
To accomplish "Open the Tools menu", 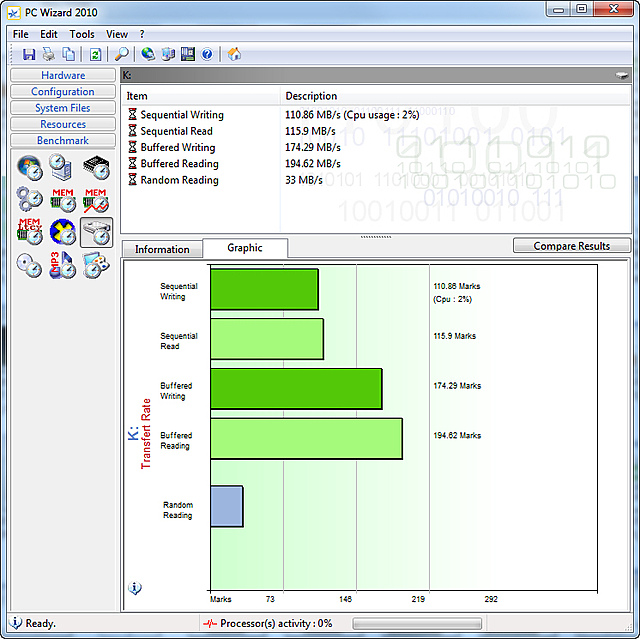I will click(82, 34).
